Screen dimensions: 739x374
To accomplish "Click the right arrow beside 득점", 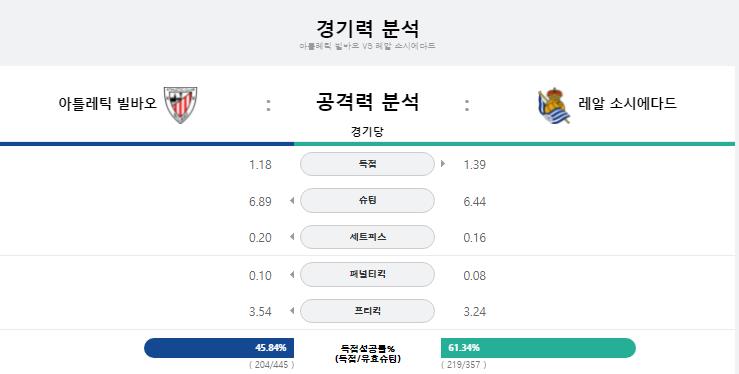I will pos(443,164).
